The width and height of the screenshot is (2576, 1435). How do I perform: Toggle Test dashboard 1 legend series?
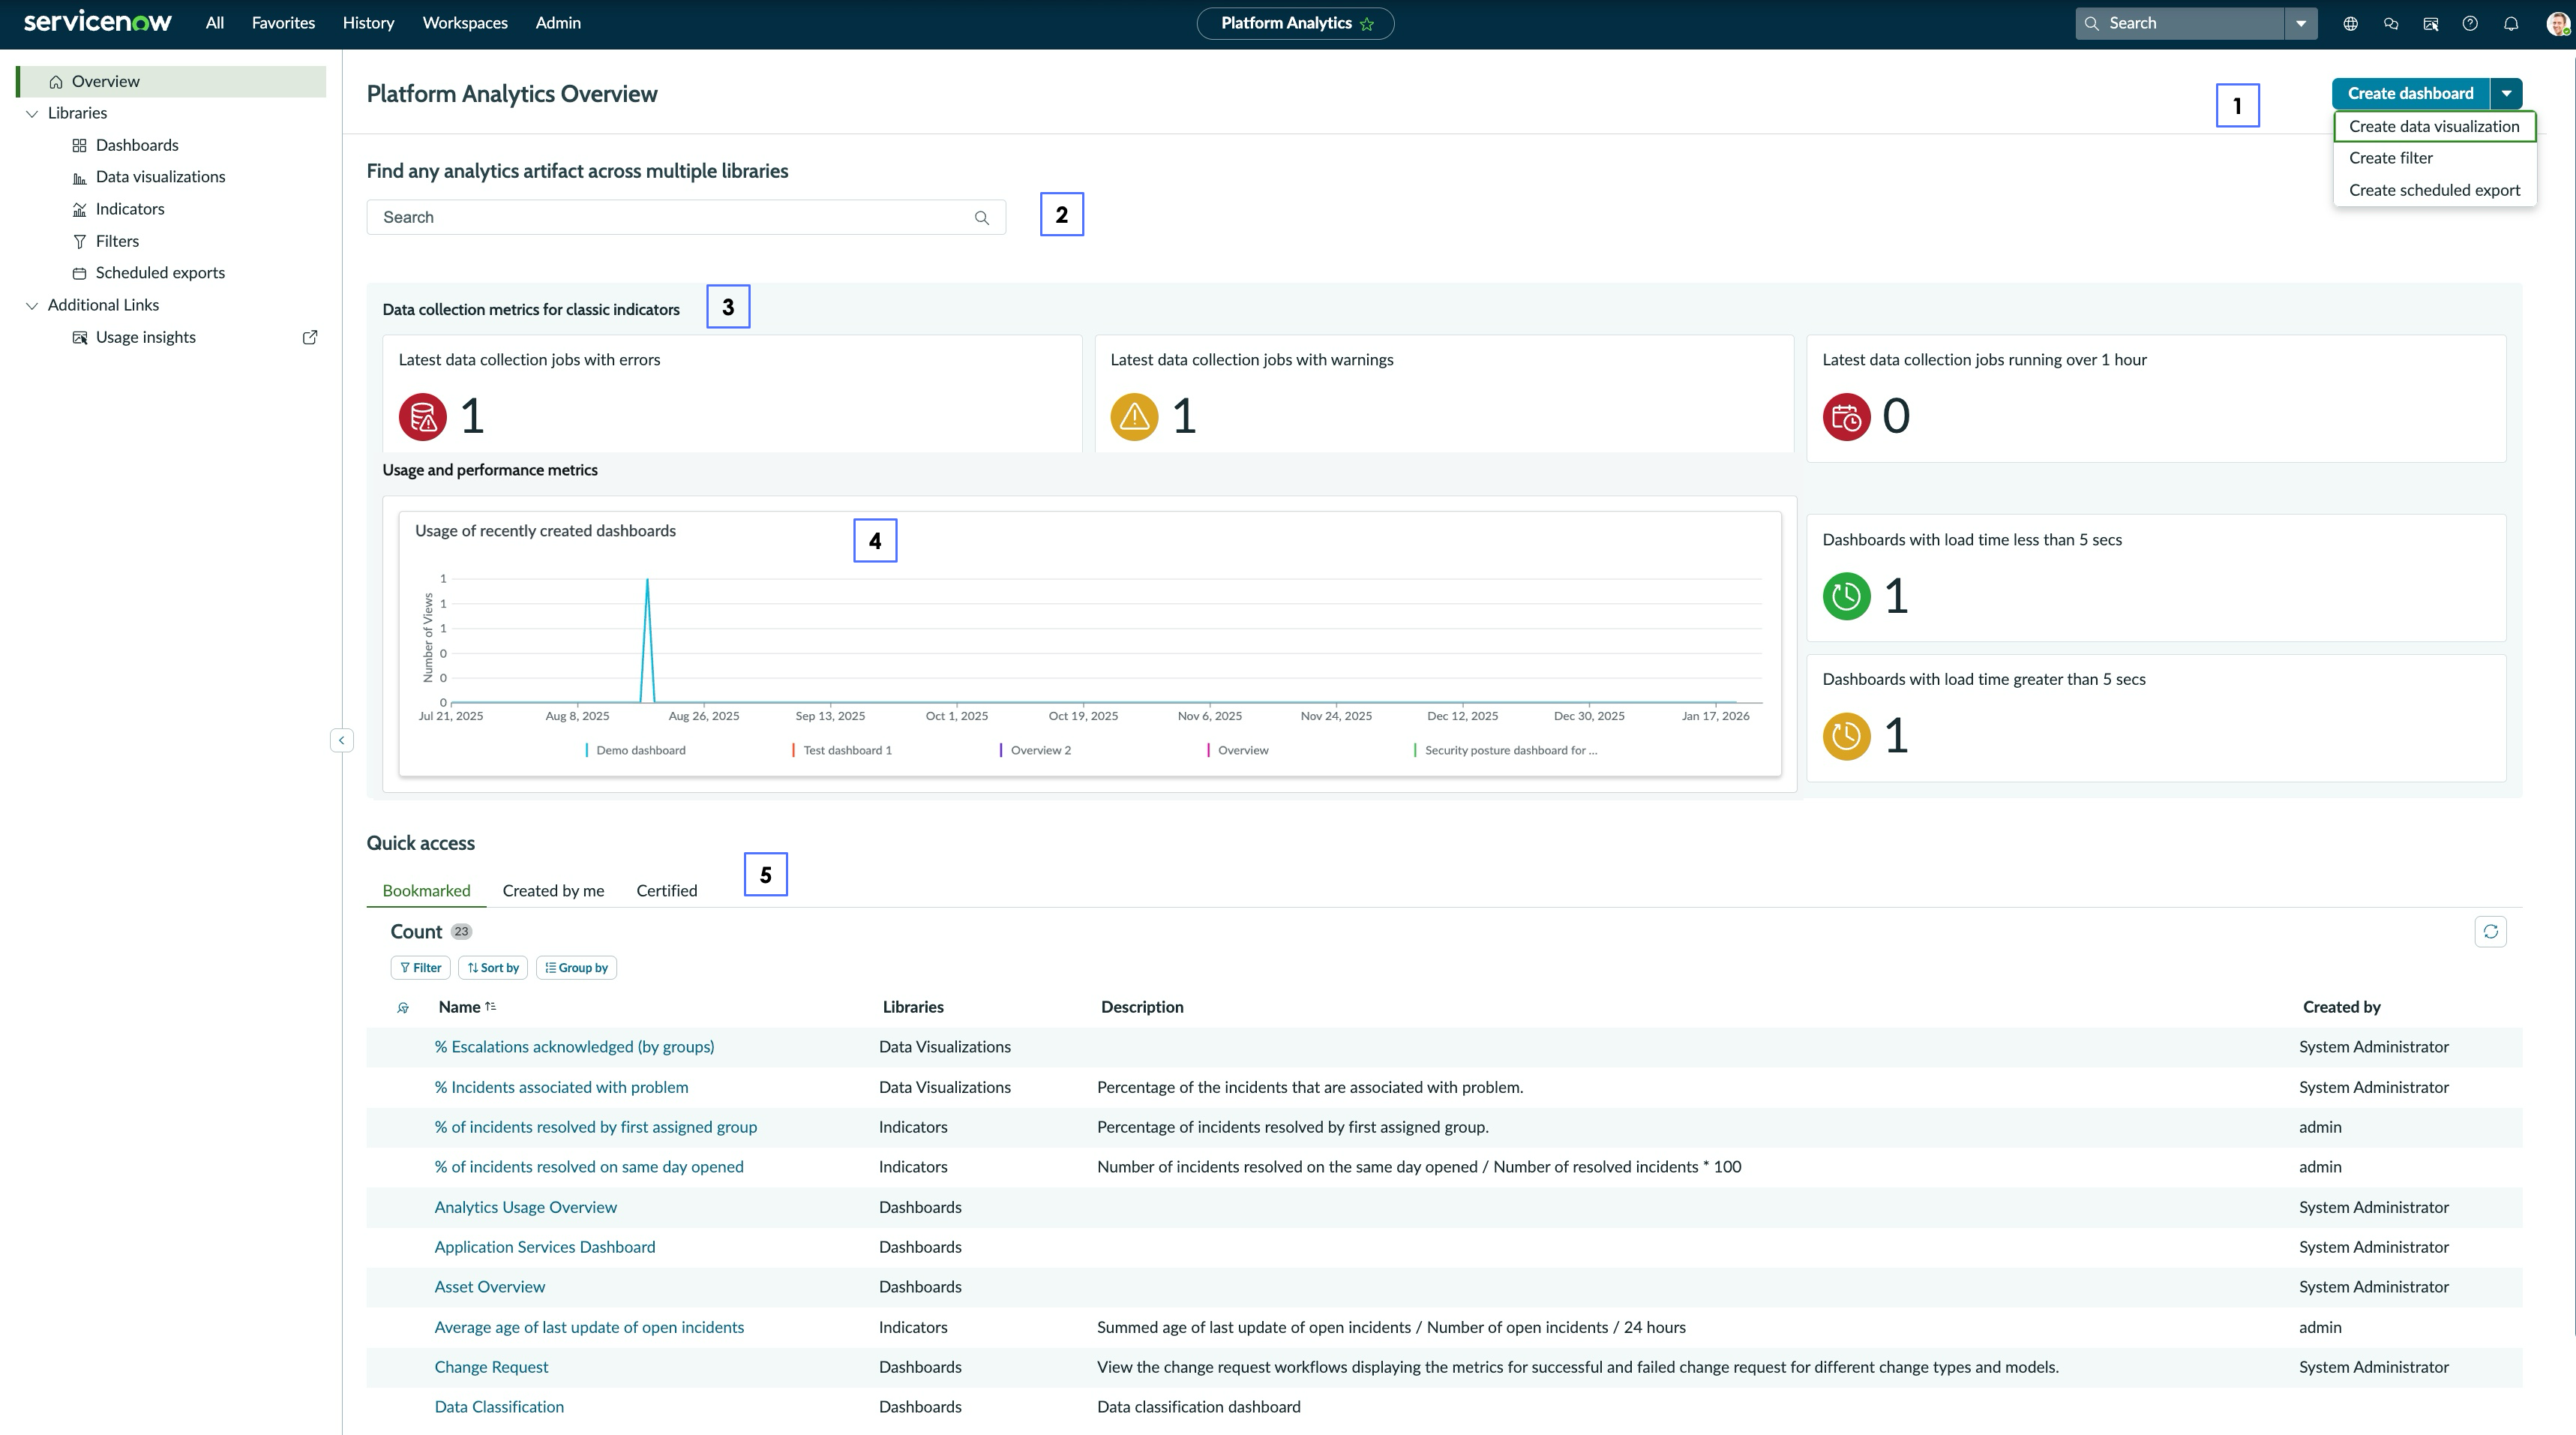tap(842, 750)
